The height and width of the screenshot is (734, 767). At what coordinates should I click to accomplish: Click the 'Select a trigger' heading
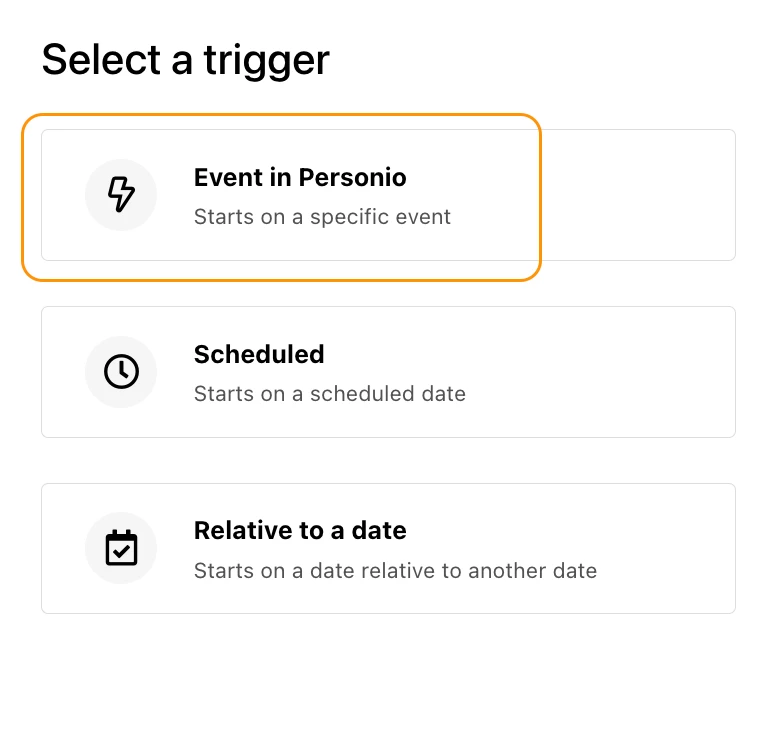tap(185, 61)
